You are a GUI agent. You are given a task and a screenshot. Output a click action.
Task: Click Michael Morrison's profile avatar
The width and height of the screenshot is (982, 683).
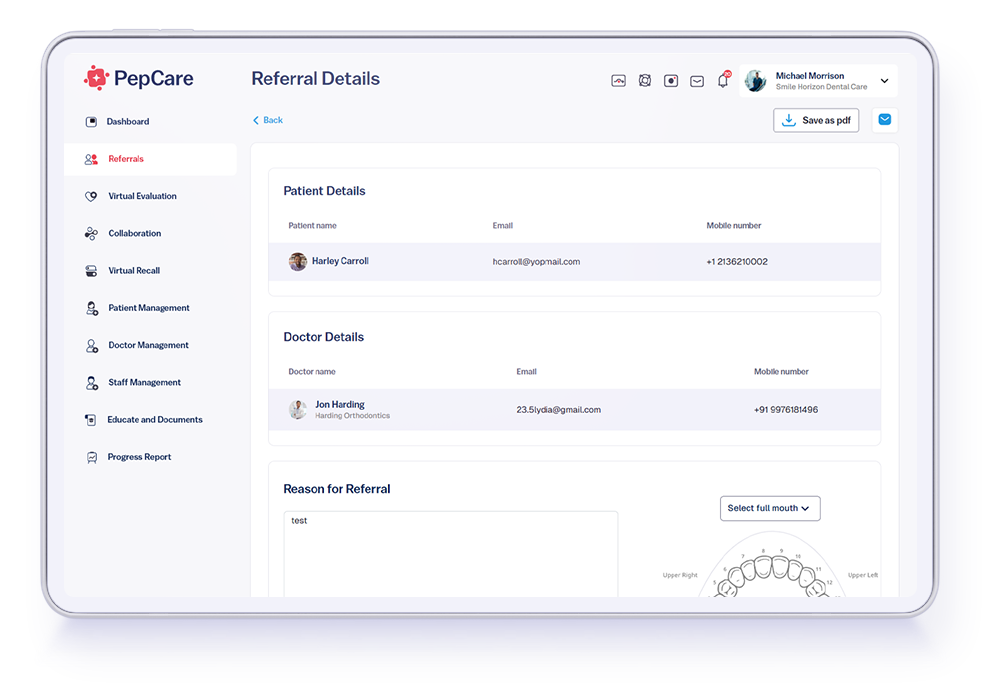click(x=756, y=81)
